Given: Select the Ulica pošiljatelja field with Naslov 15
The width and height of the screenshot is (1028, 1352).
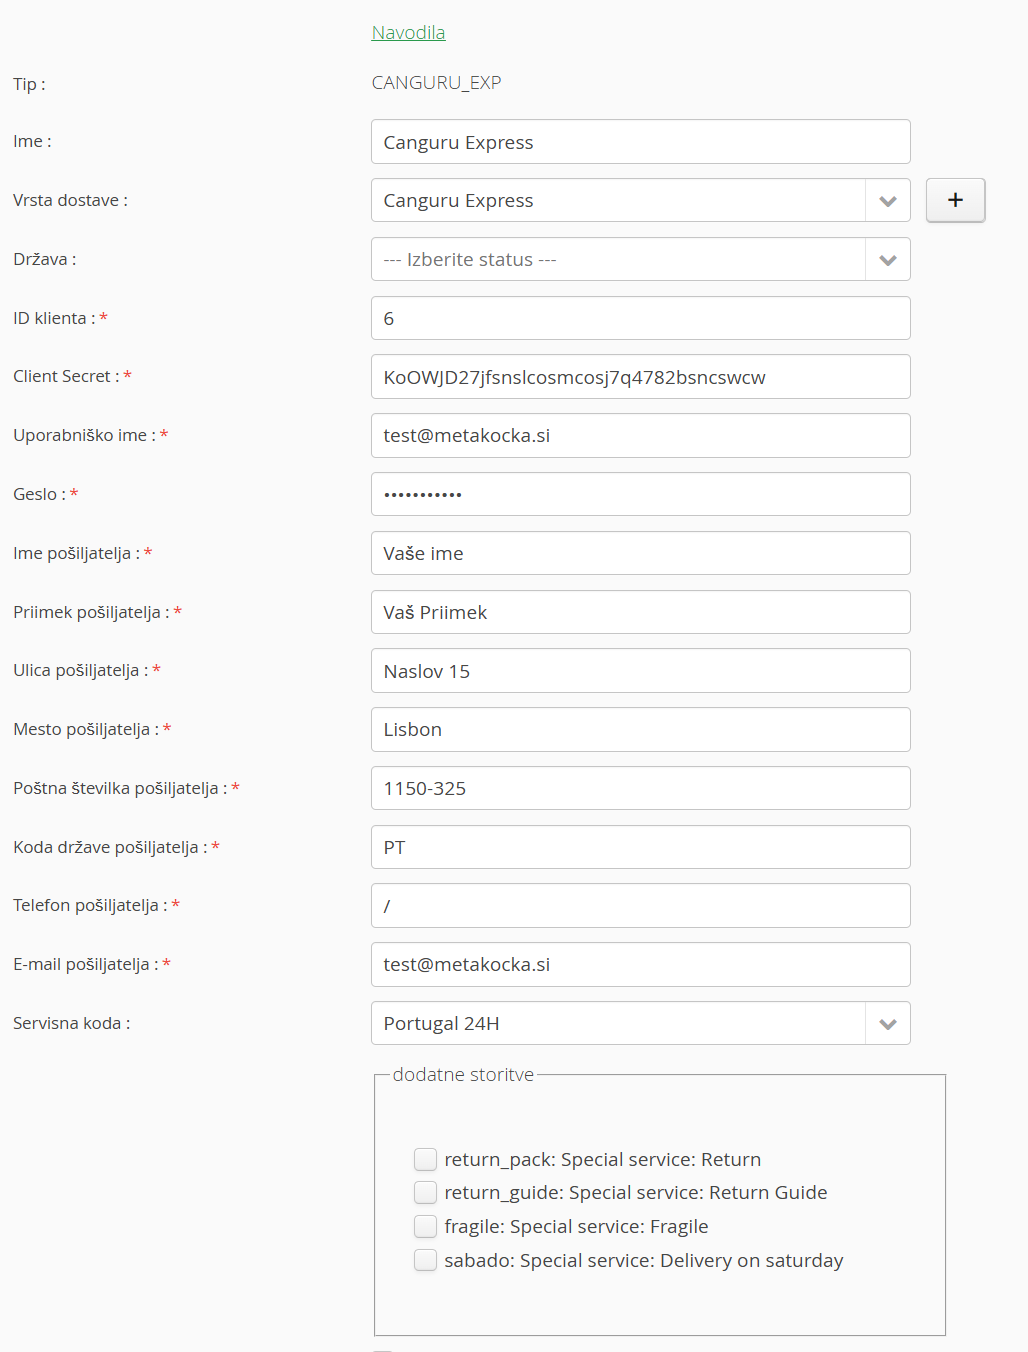Looking at the screenshot, I should [x=640, y=671].
